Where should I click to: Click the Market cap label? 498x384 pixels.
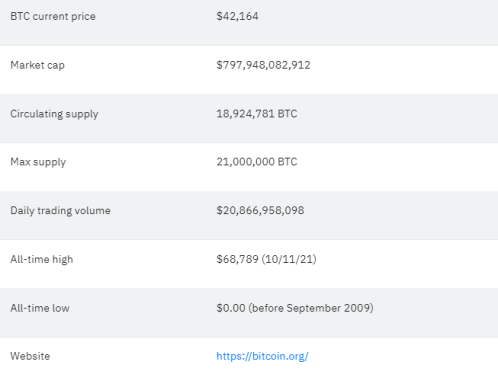point(37,65)
